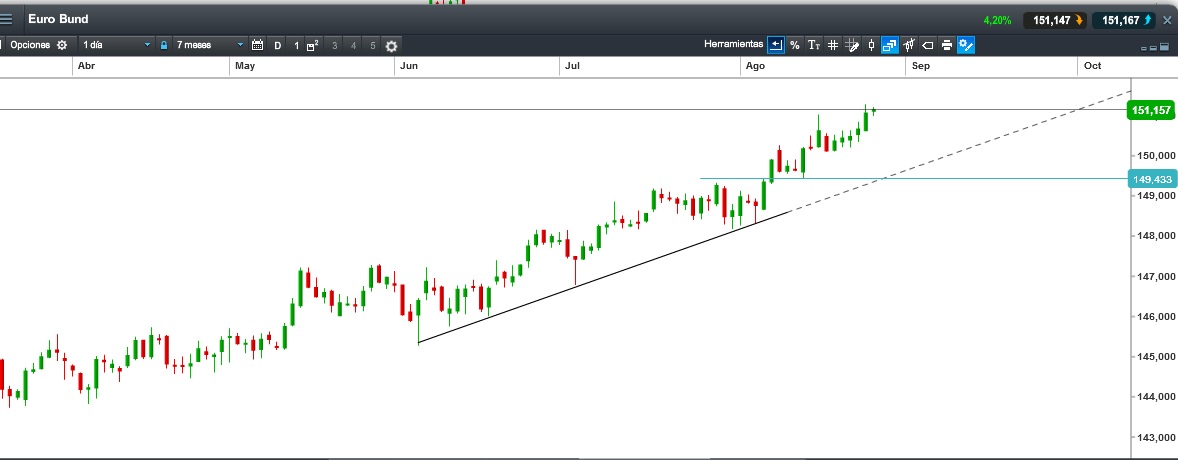Click the Abr month label
Image resolution: width=1178 pixels, height=460 pixels.
point(86,66)
